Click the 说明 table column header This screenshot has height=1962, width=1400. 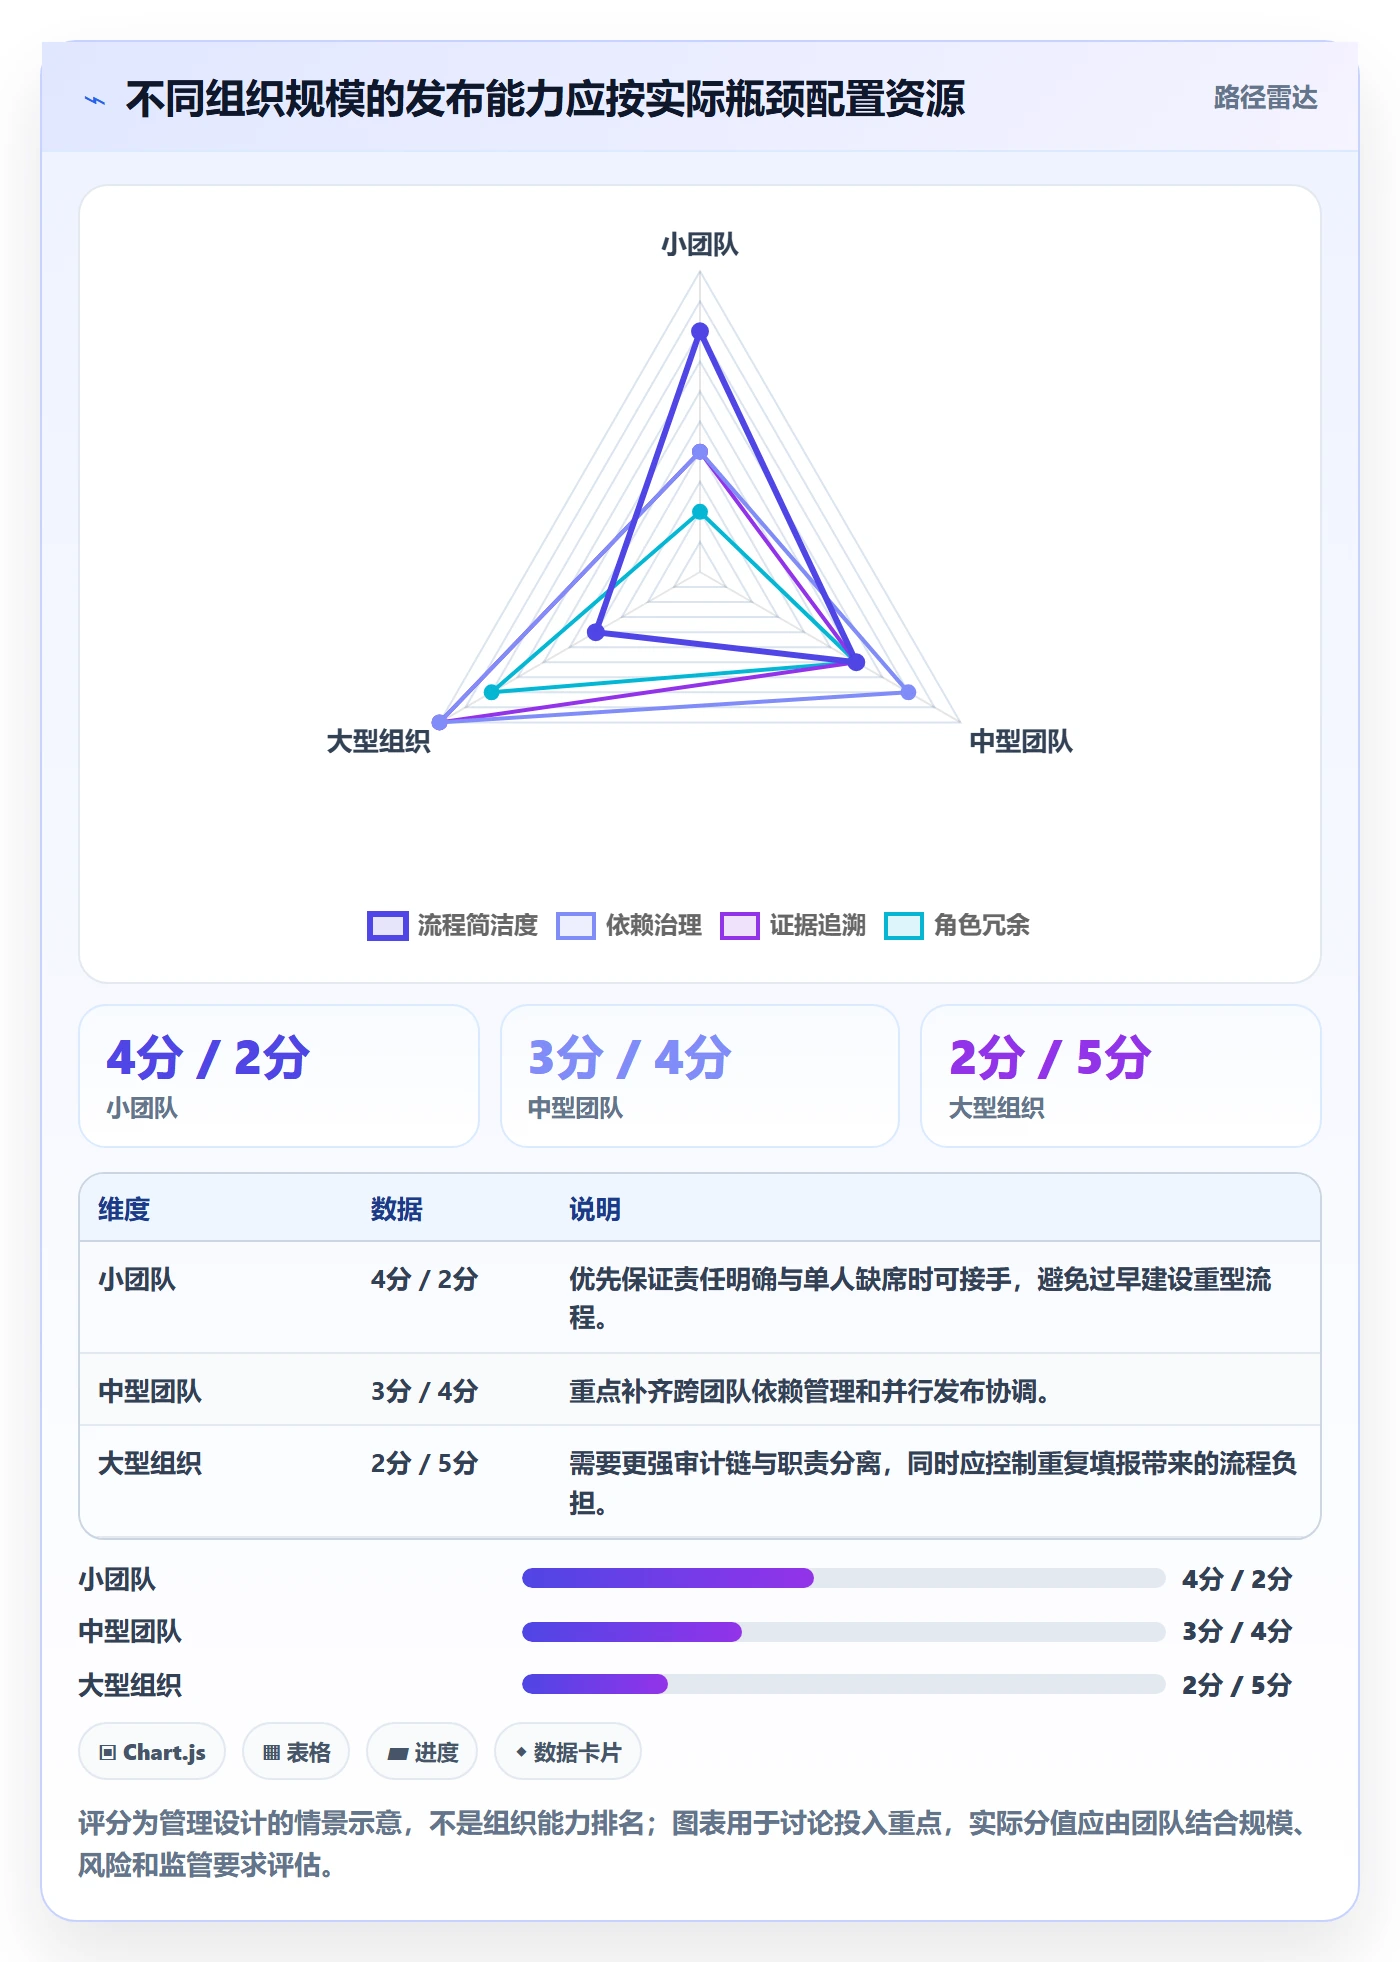click(595, 1209)
